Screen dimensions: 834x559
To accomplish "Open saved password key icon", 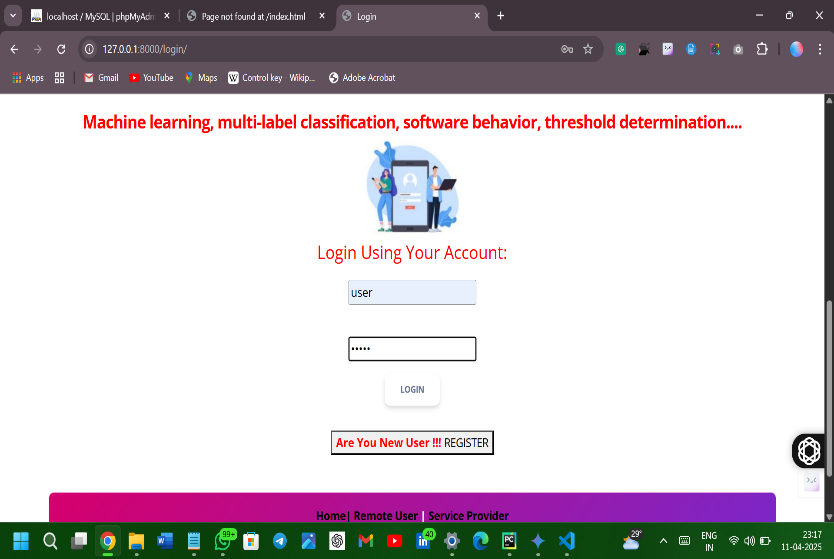I will coord(566,49).
